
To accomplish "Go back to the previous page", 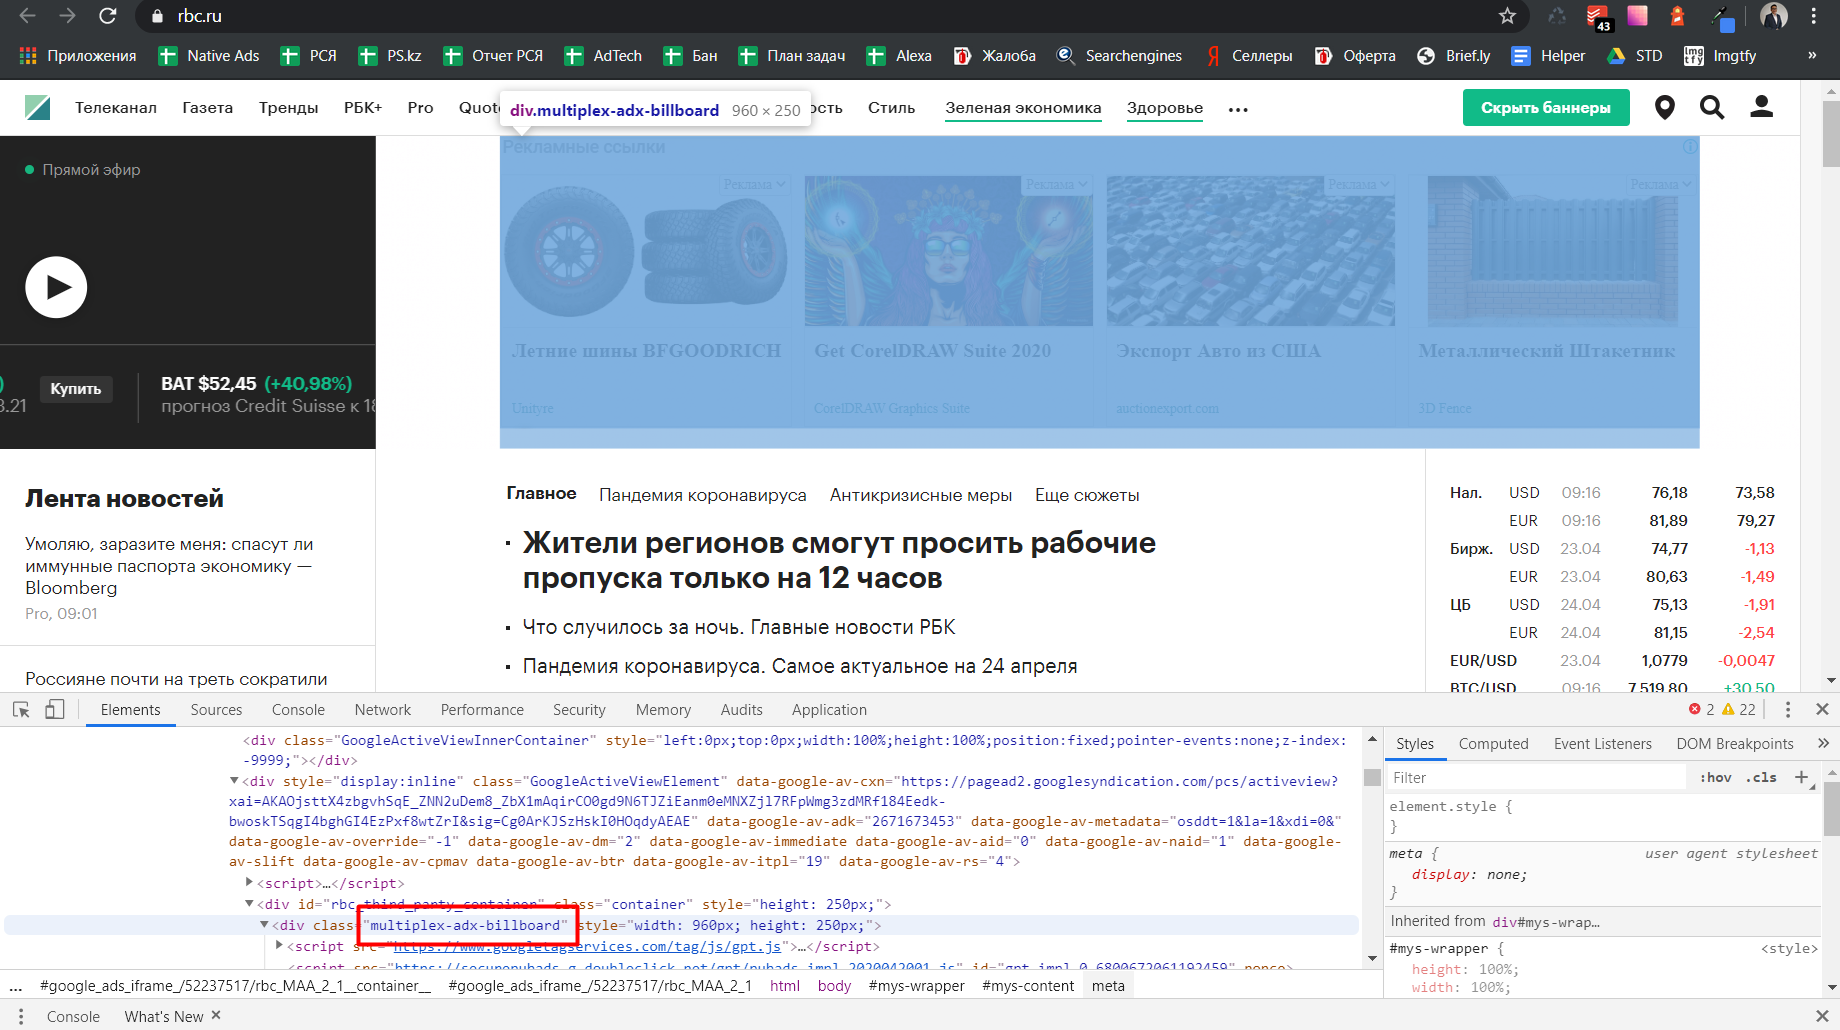I will (27, 16).
